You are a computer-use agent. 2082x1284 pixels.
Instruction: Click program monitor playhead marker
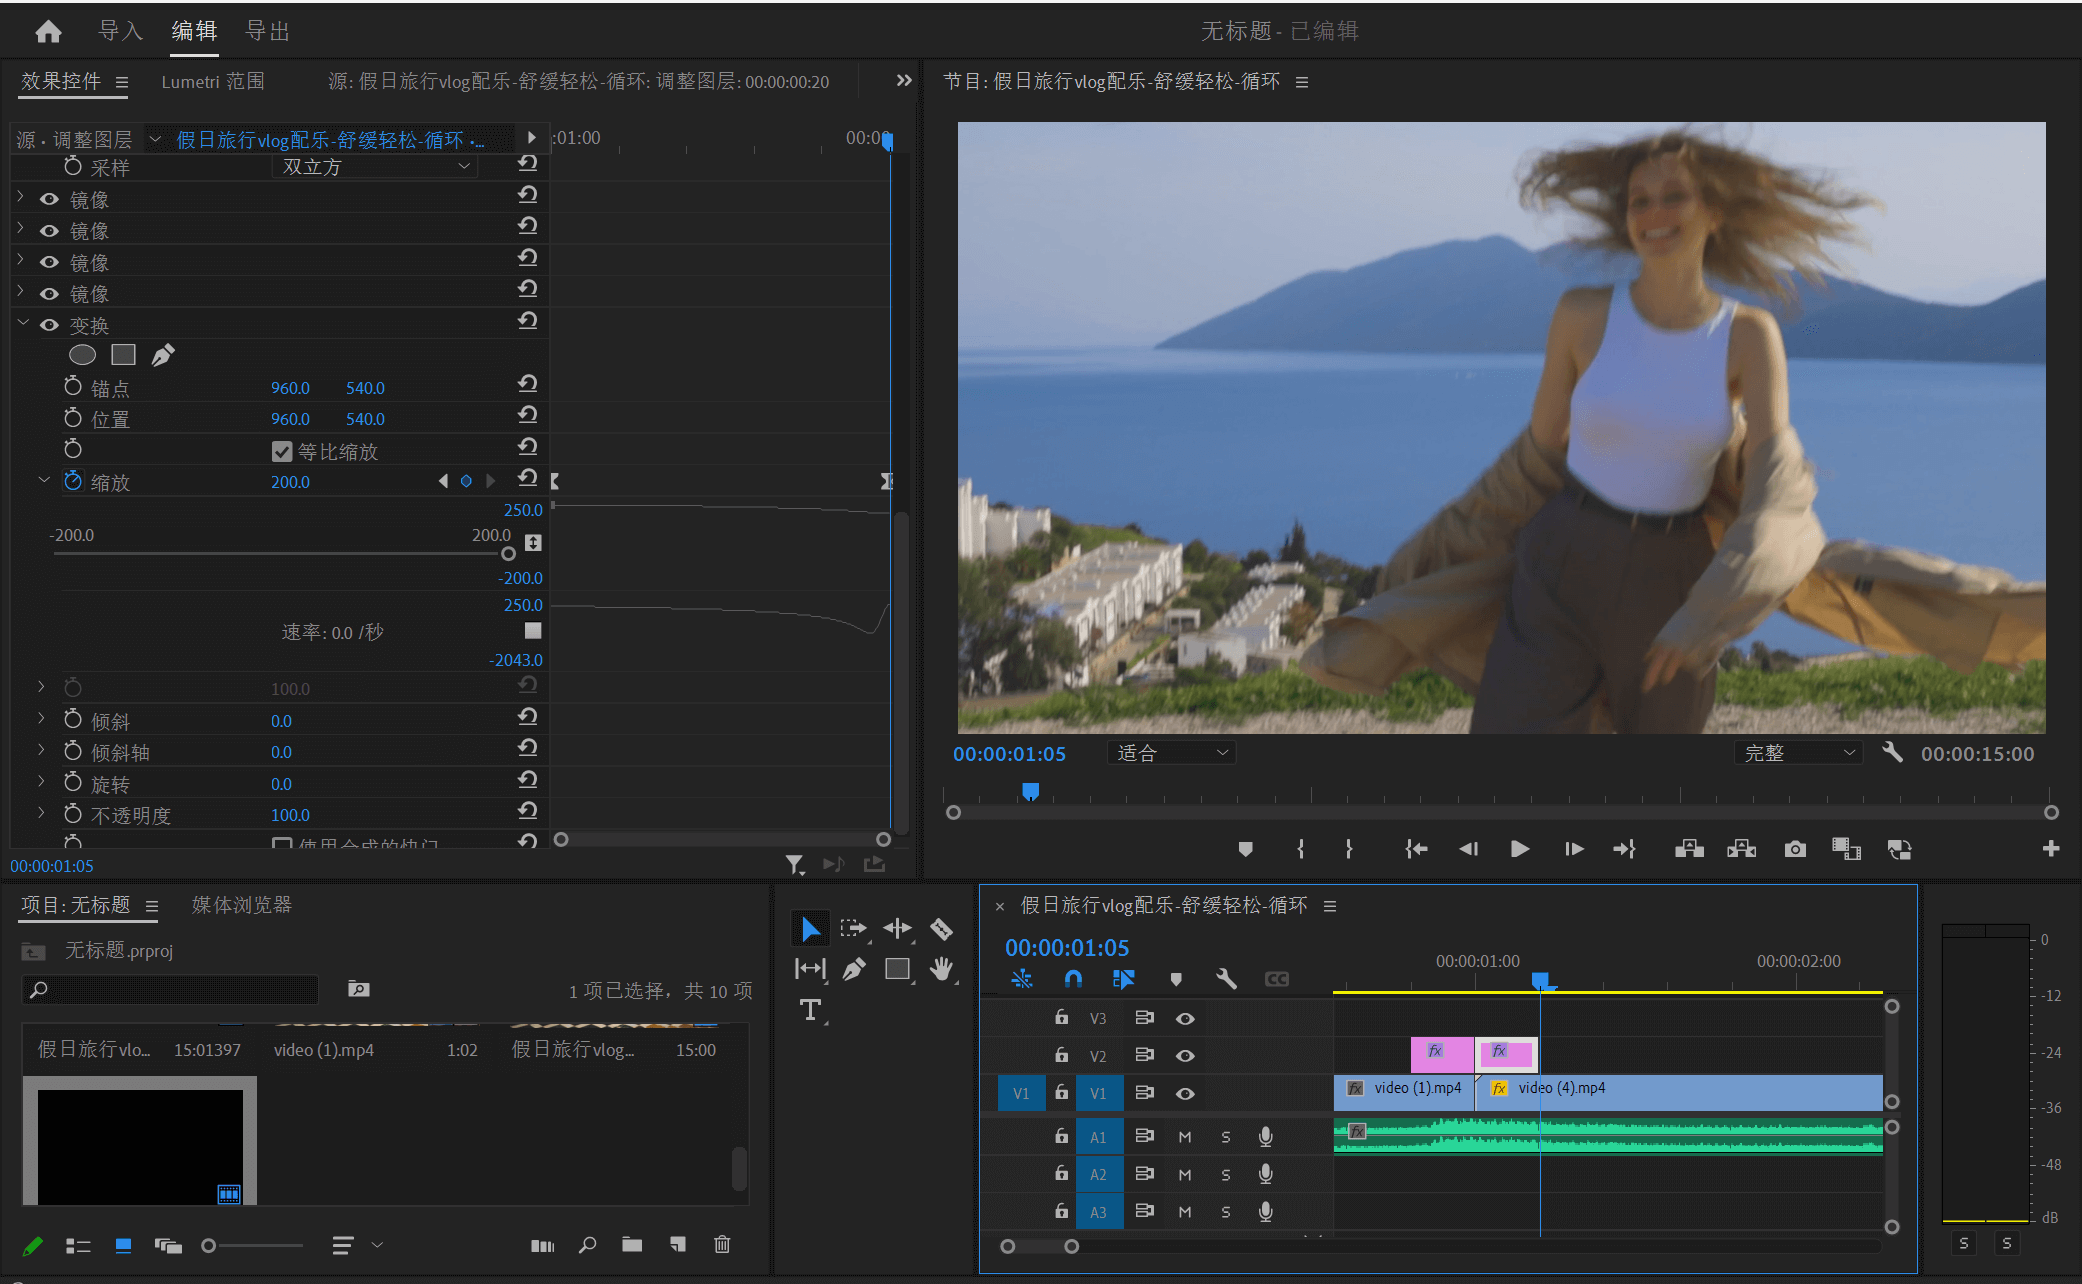point(1030,791)
